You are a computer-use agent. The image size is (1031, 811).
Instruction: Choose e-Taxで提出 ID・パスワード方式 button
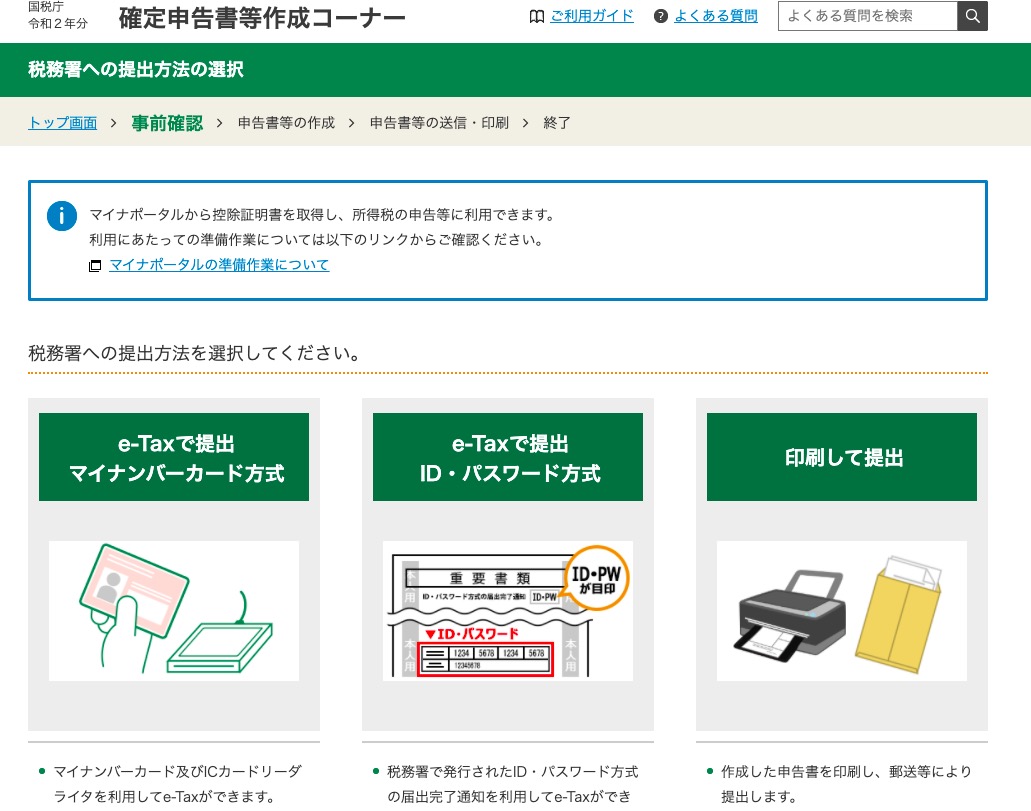[x=508, y=457]
